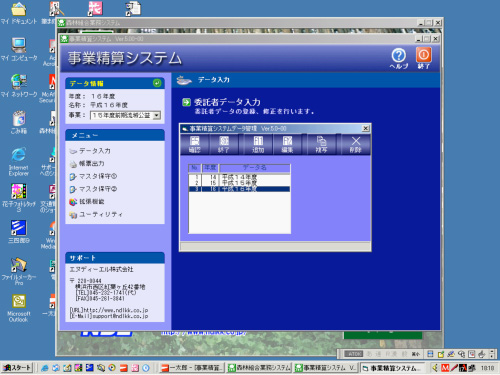The height and width of the screenshot is (375, 500).
Task: Open the ヘルプ help icon in the header
Action: point(399,59)
